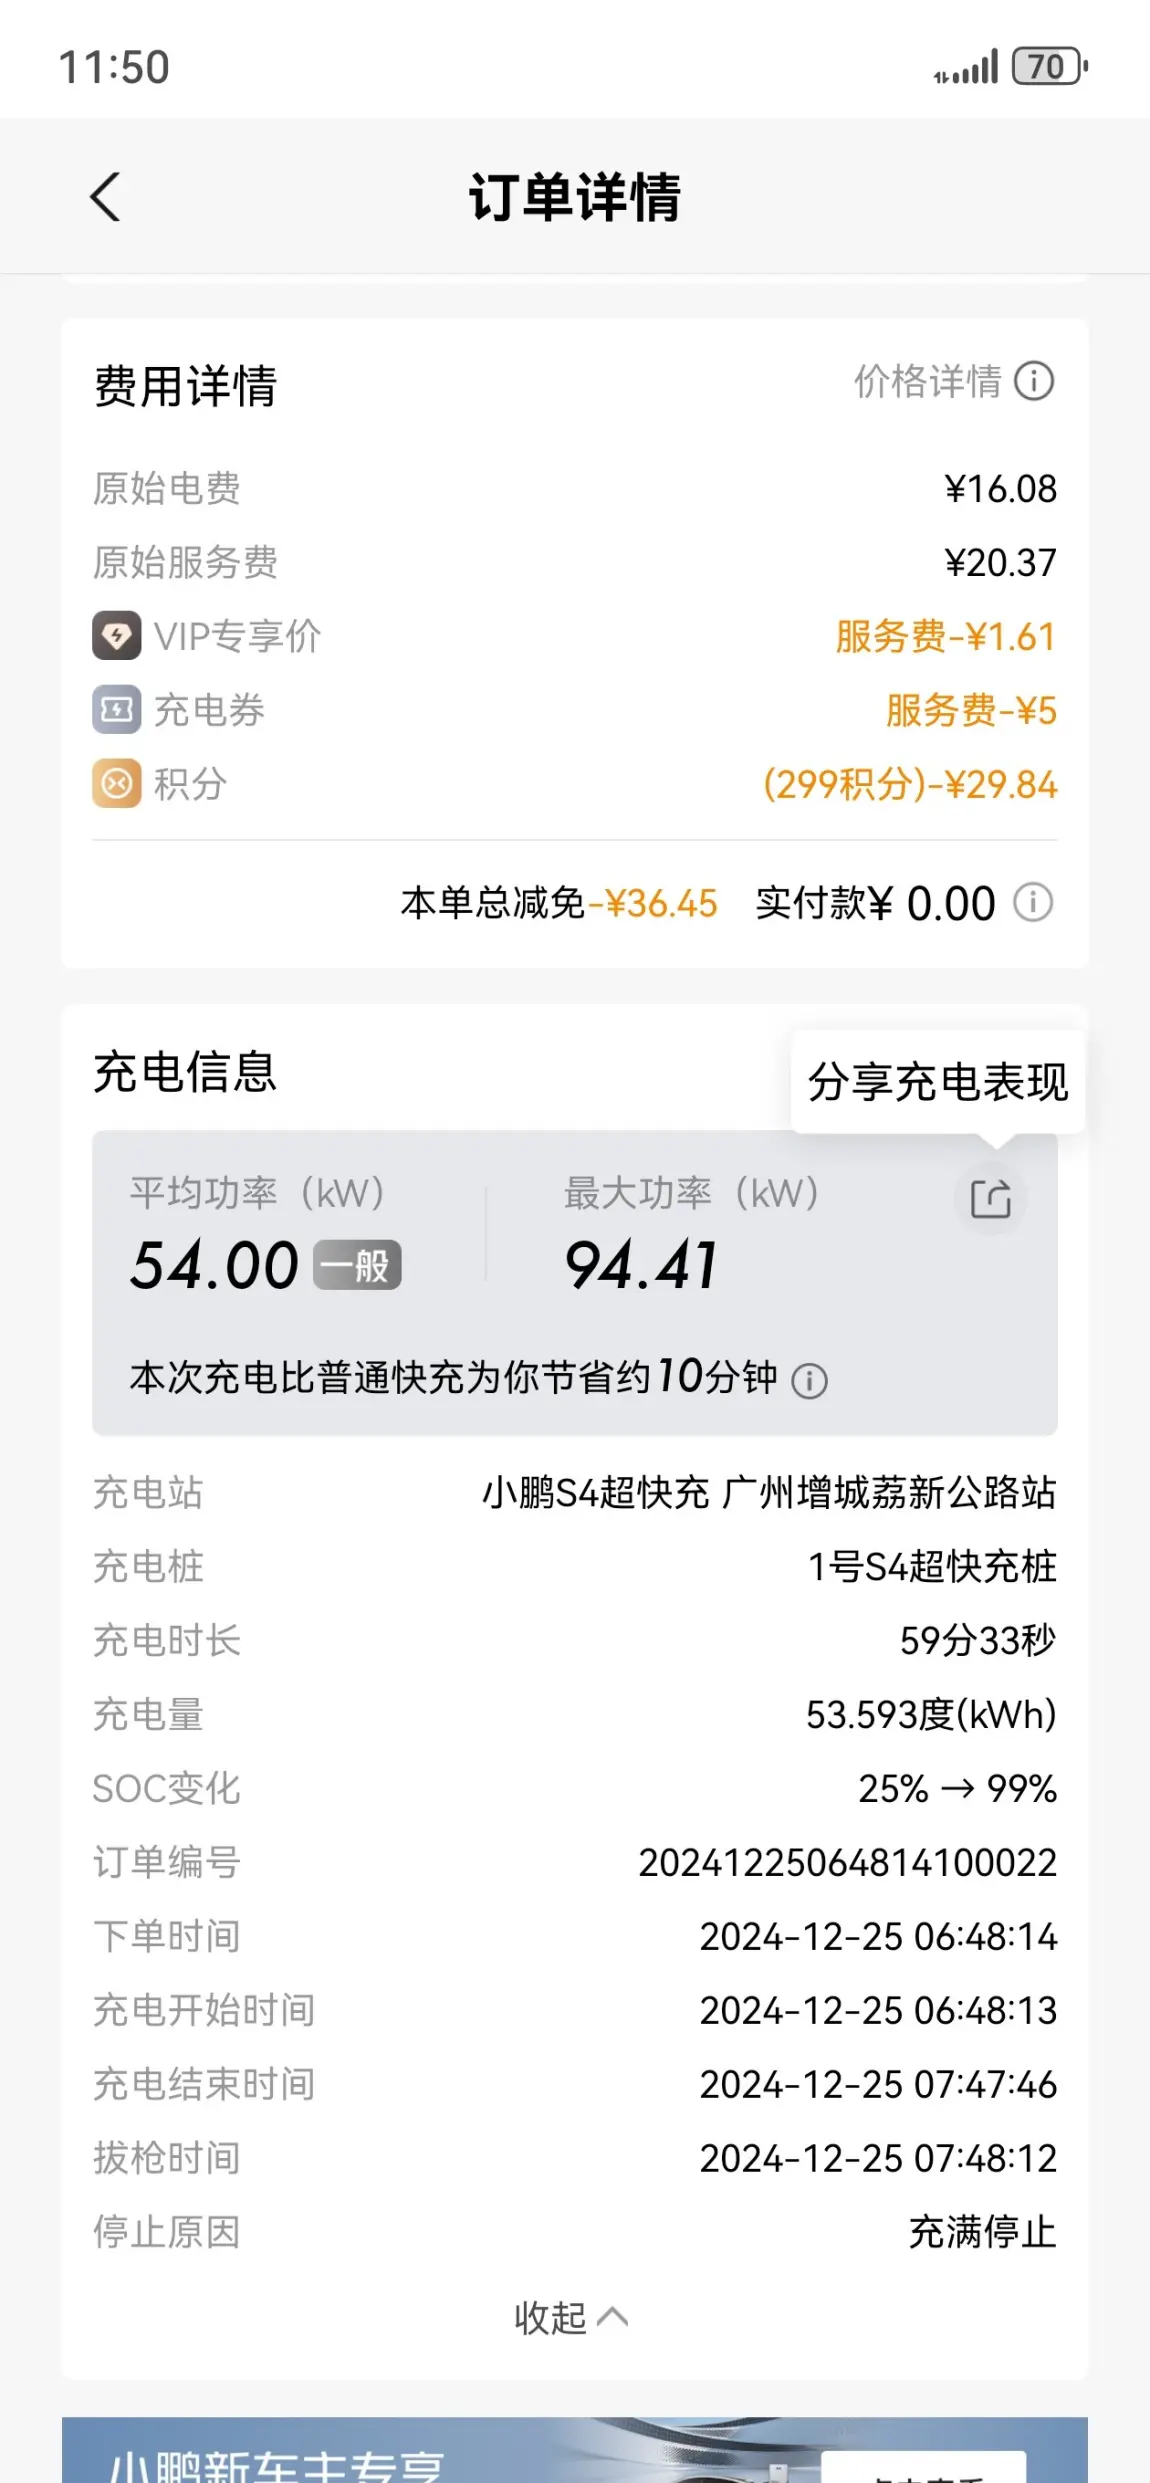
Task: Tap the back arrow icon
Action: pyautogui.click(x=106, y=197)
